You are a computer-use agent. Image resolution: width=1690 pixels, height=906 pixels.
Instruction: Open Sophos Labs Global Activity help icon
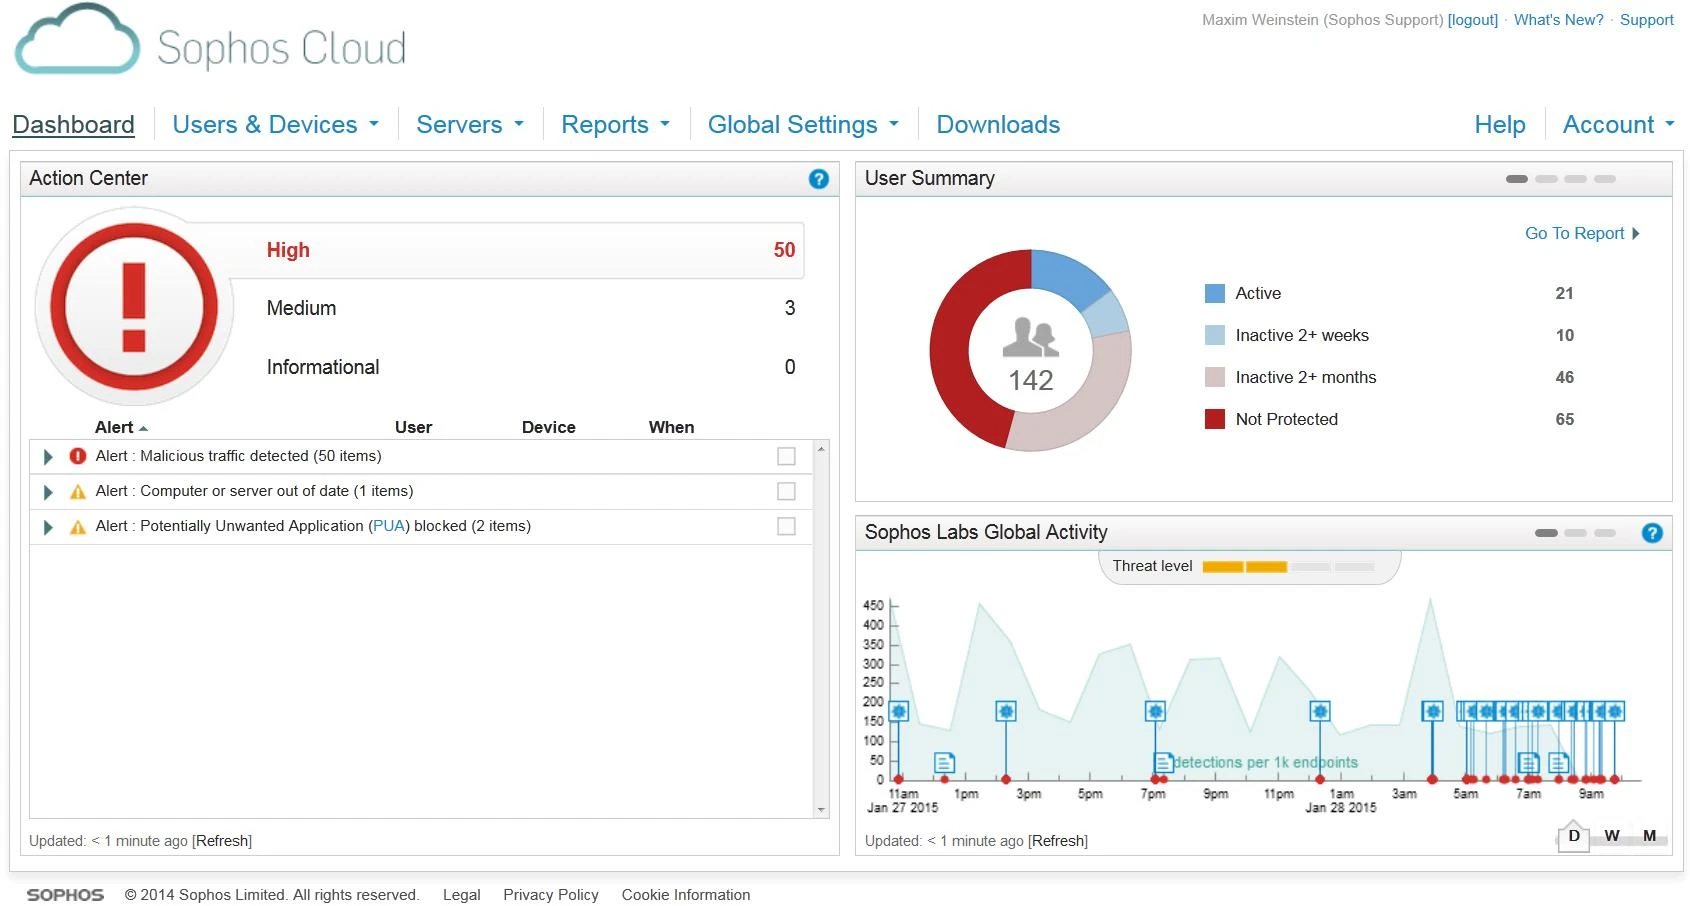click(1652, 533)
